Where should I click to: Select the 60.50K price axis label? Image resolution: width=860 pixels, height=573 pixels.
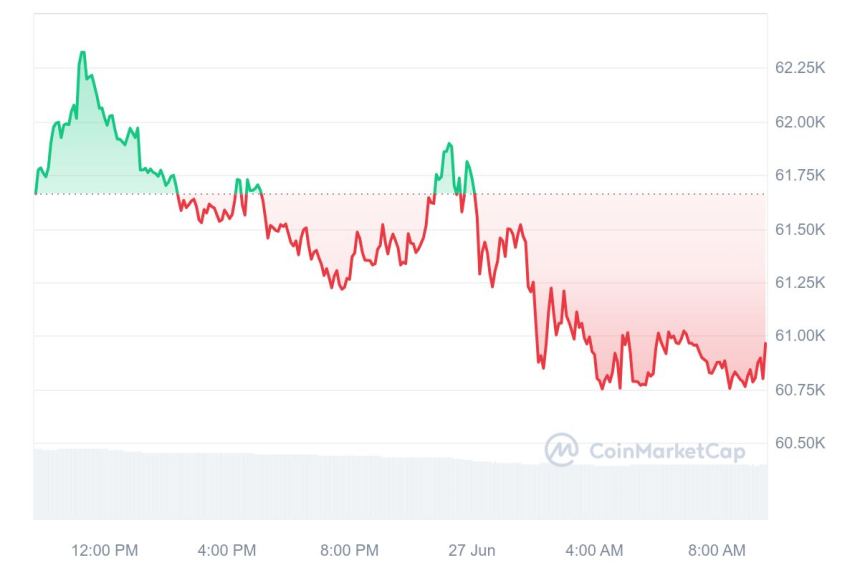coord(799,443)
